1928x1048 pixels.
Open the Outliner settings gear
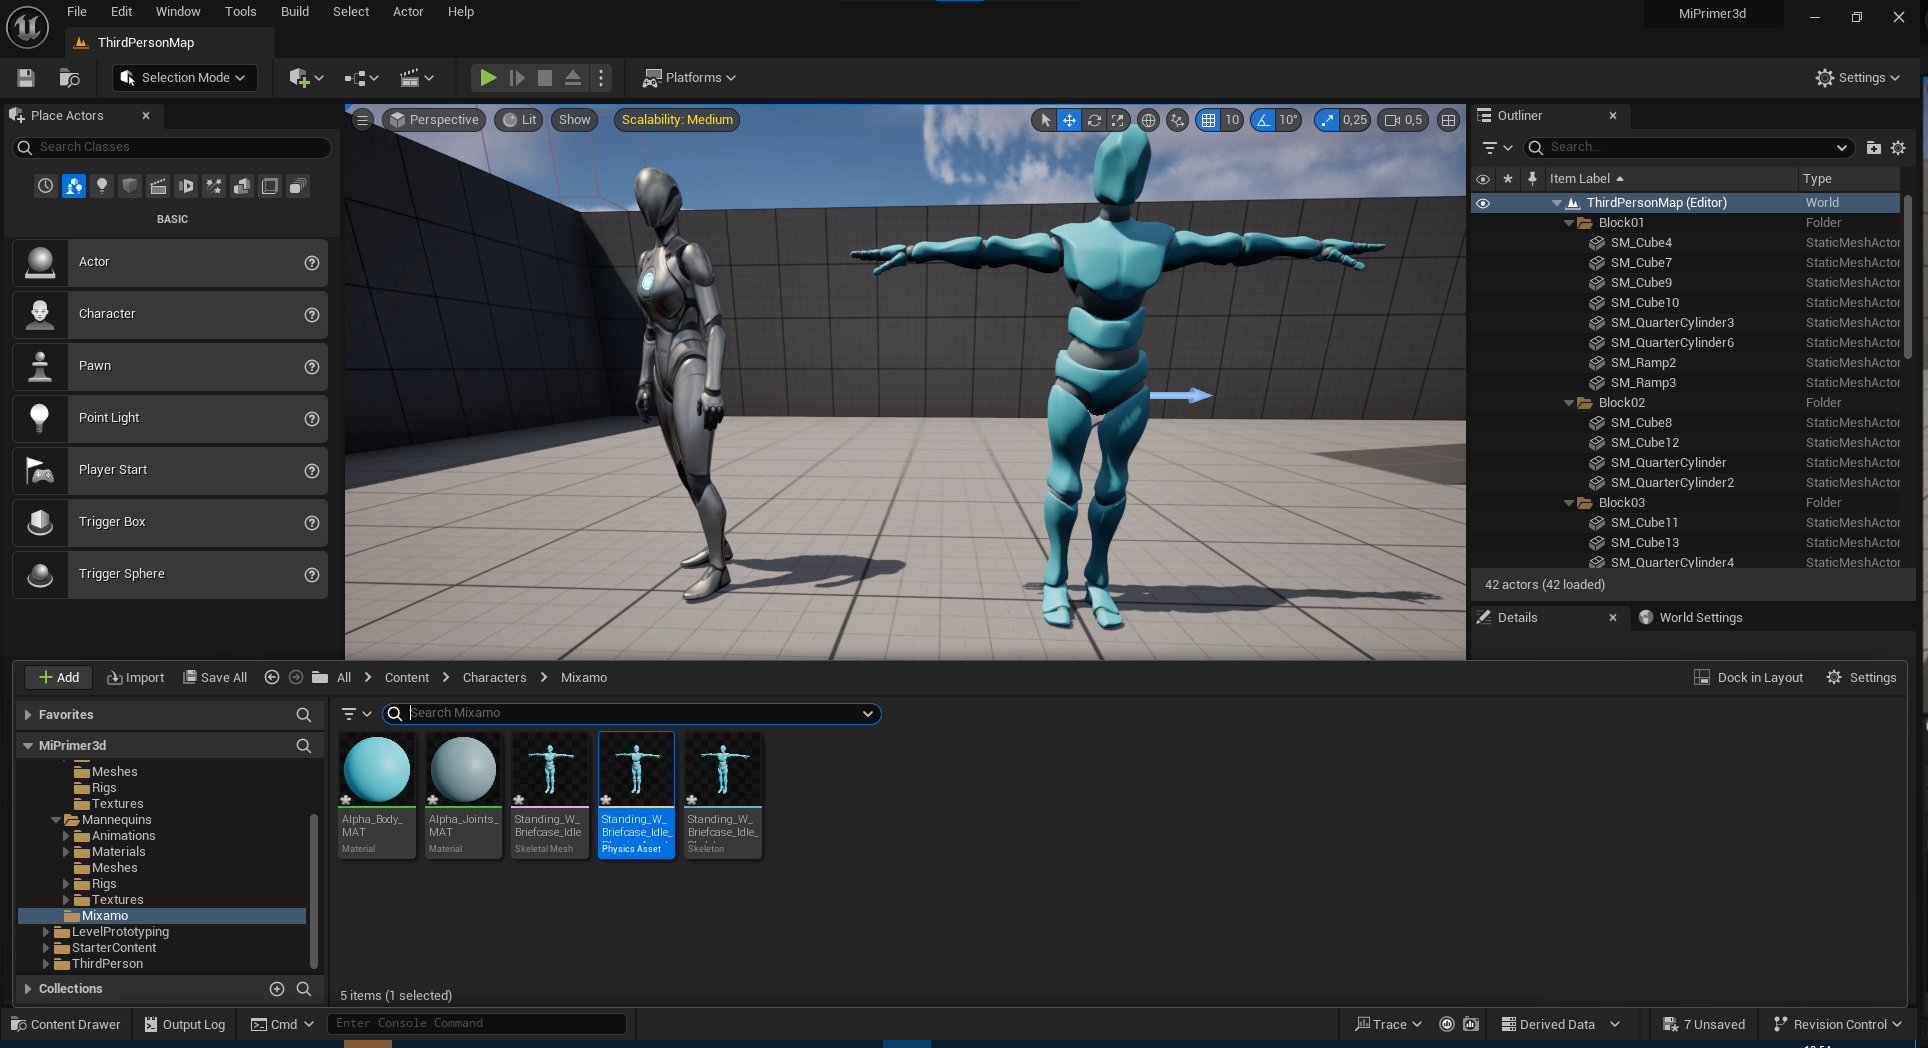click(1898, 148)
